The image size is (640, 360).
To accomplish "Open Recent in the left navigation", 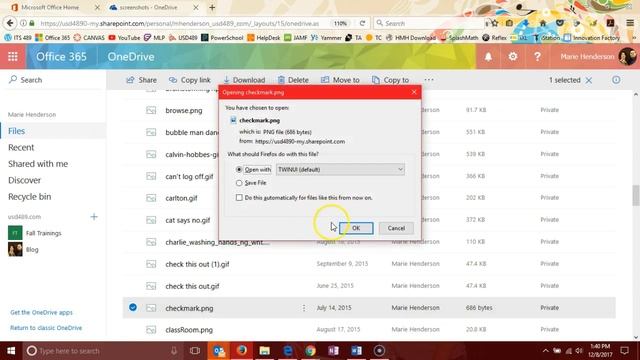I will point(21,147).
